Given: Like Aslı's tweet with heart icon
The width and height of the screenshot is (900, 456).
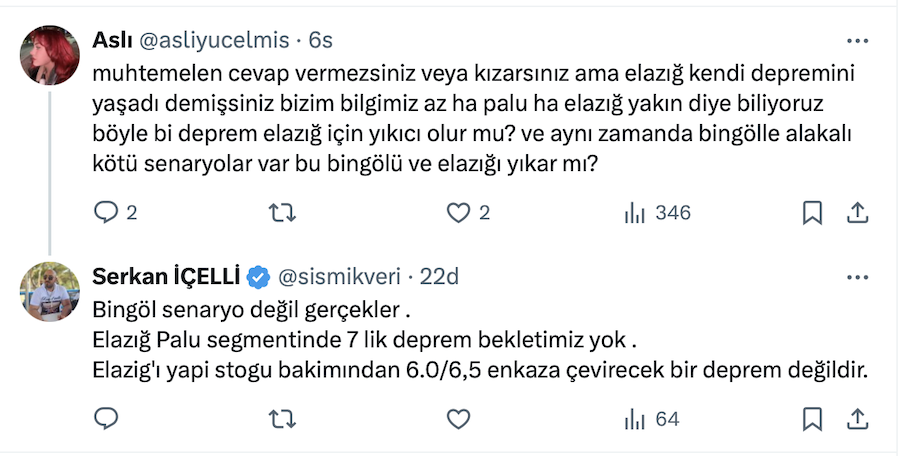Looking at the screenshot, I should pyautogui.click(x=458, y=213).
